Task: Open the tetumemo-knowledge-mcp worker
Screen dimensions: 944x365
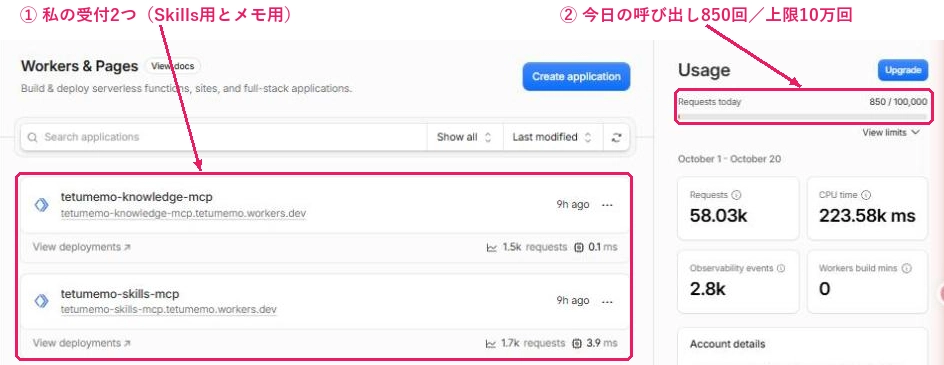Action: (x=137, y=196)
